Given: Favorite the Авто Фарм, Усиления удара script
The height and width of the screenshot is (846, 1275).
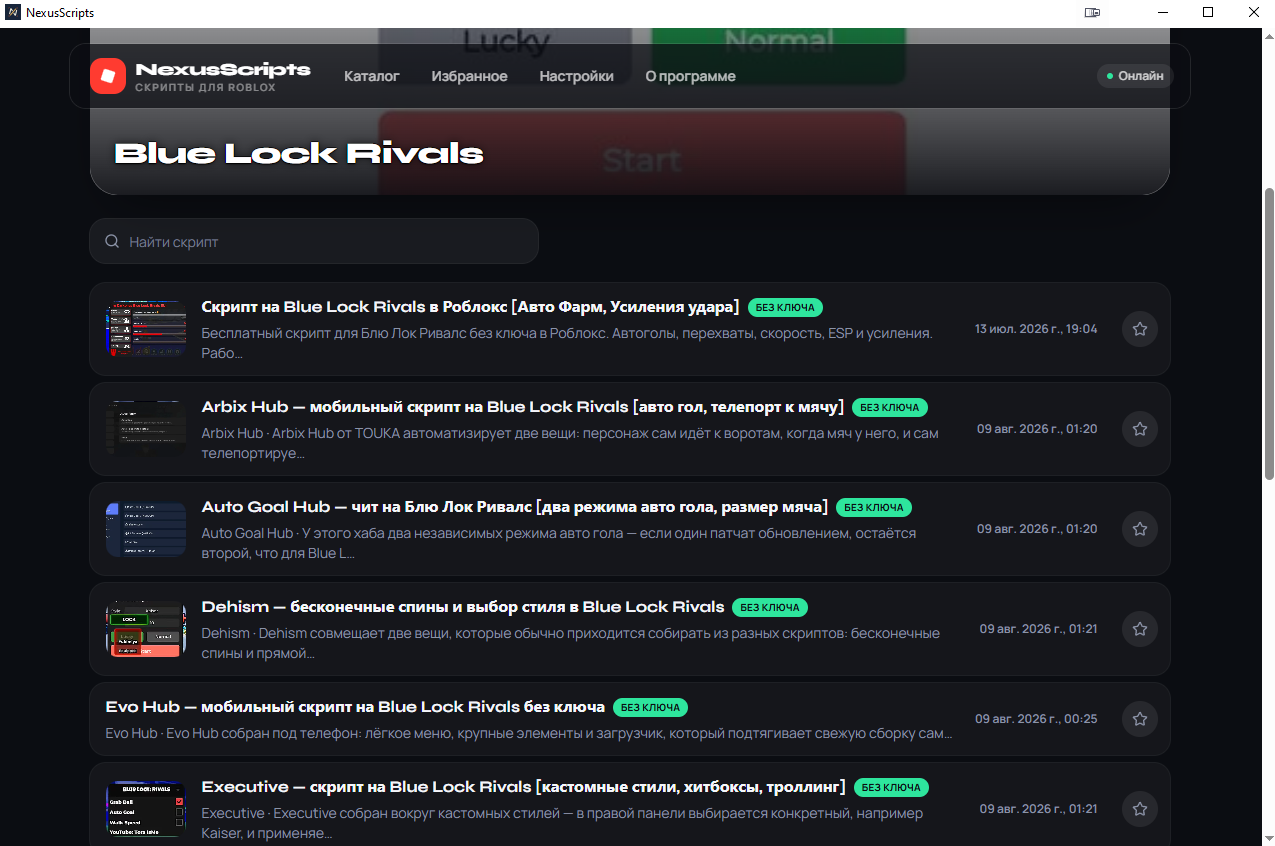Looking at the screenshot, I should tap(1140, 328).
